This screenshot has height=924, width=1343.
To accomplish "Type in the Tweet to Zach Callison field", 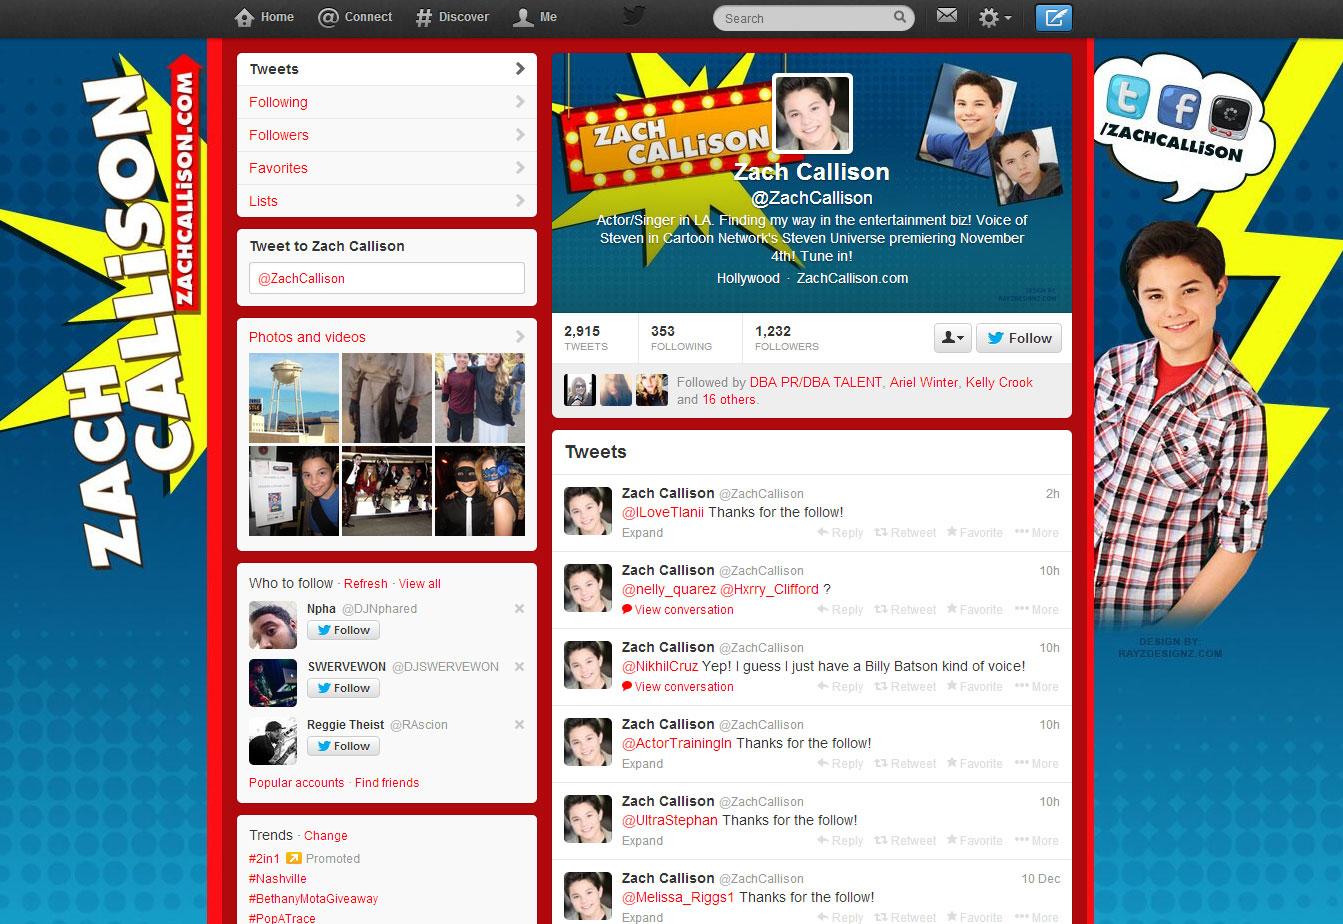I will point(386,278).
